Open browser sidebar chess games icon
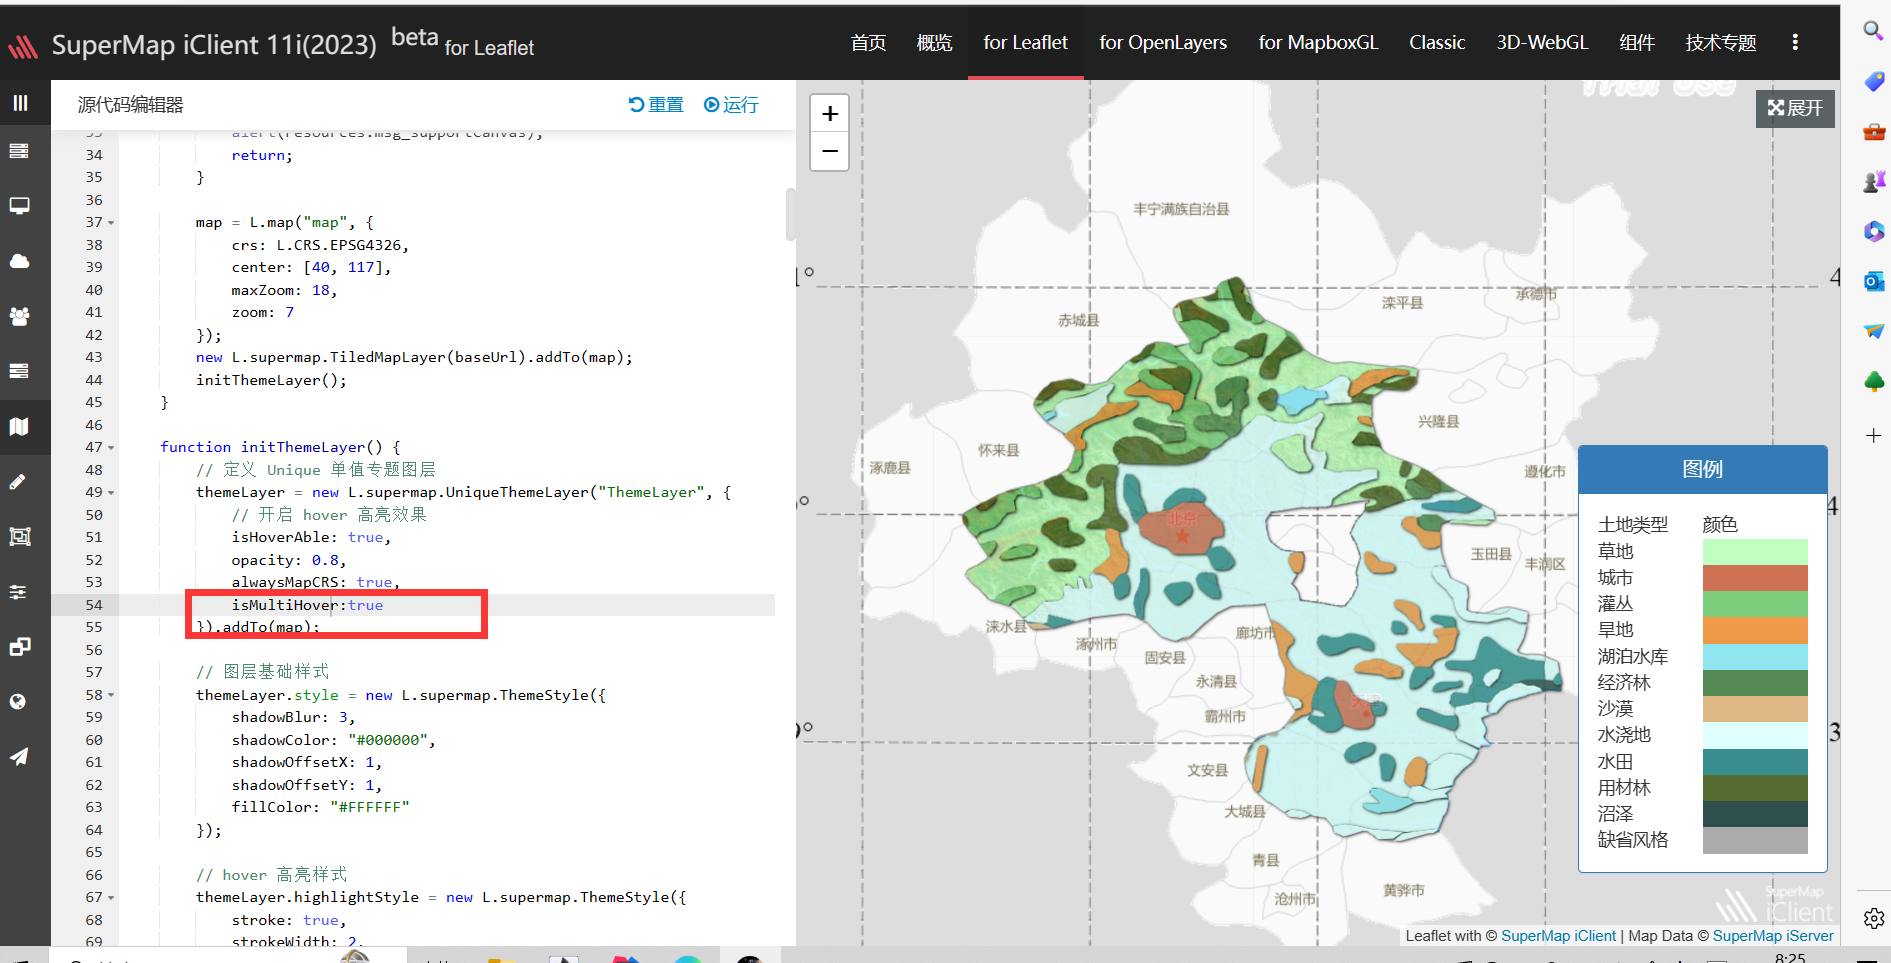Image resolution: width=1891 pixels, height=963 pixels. pos(1874,181)
